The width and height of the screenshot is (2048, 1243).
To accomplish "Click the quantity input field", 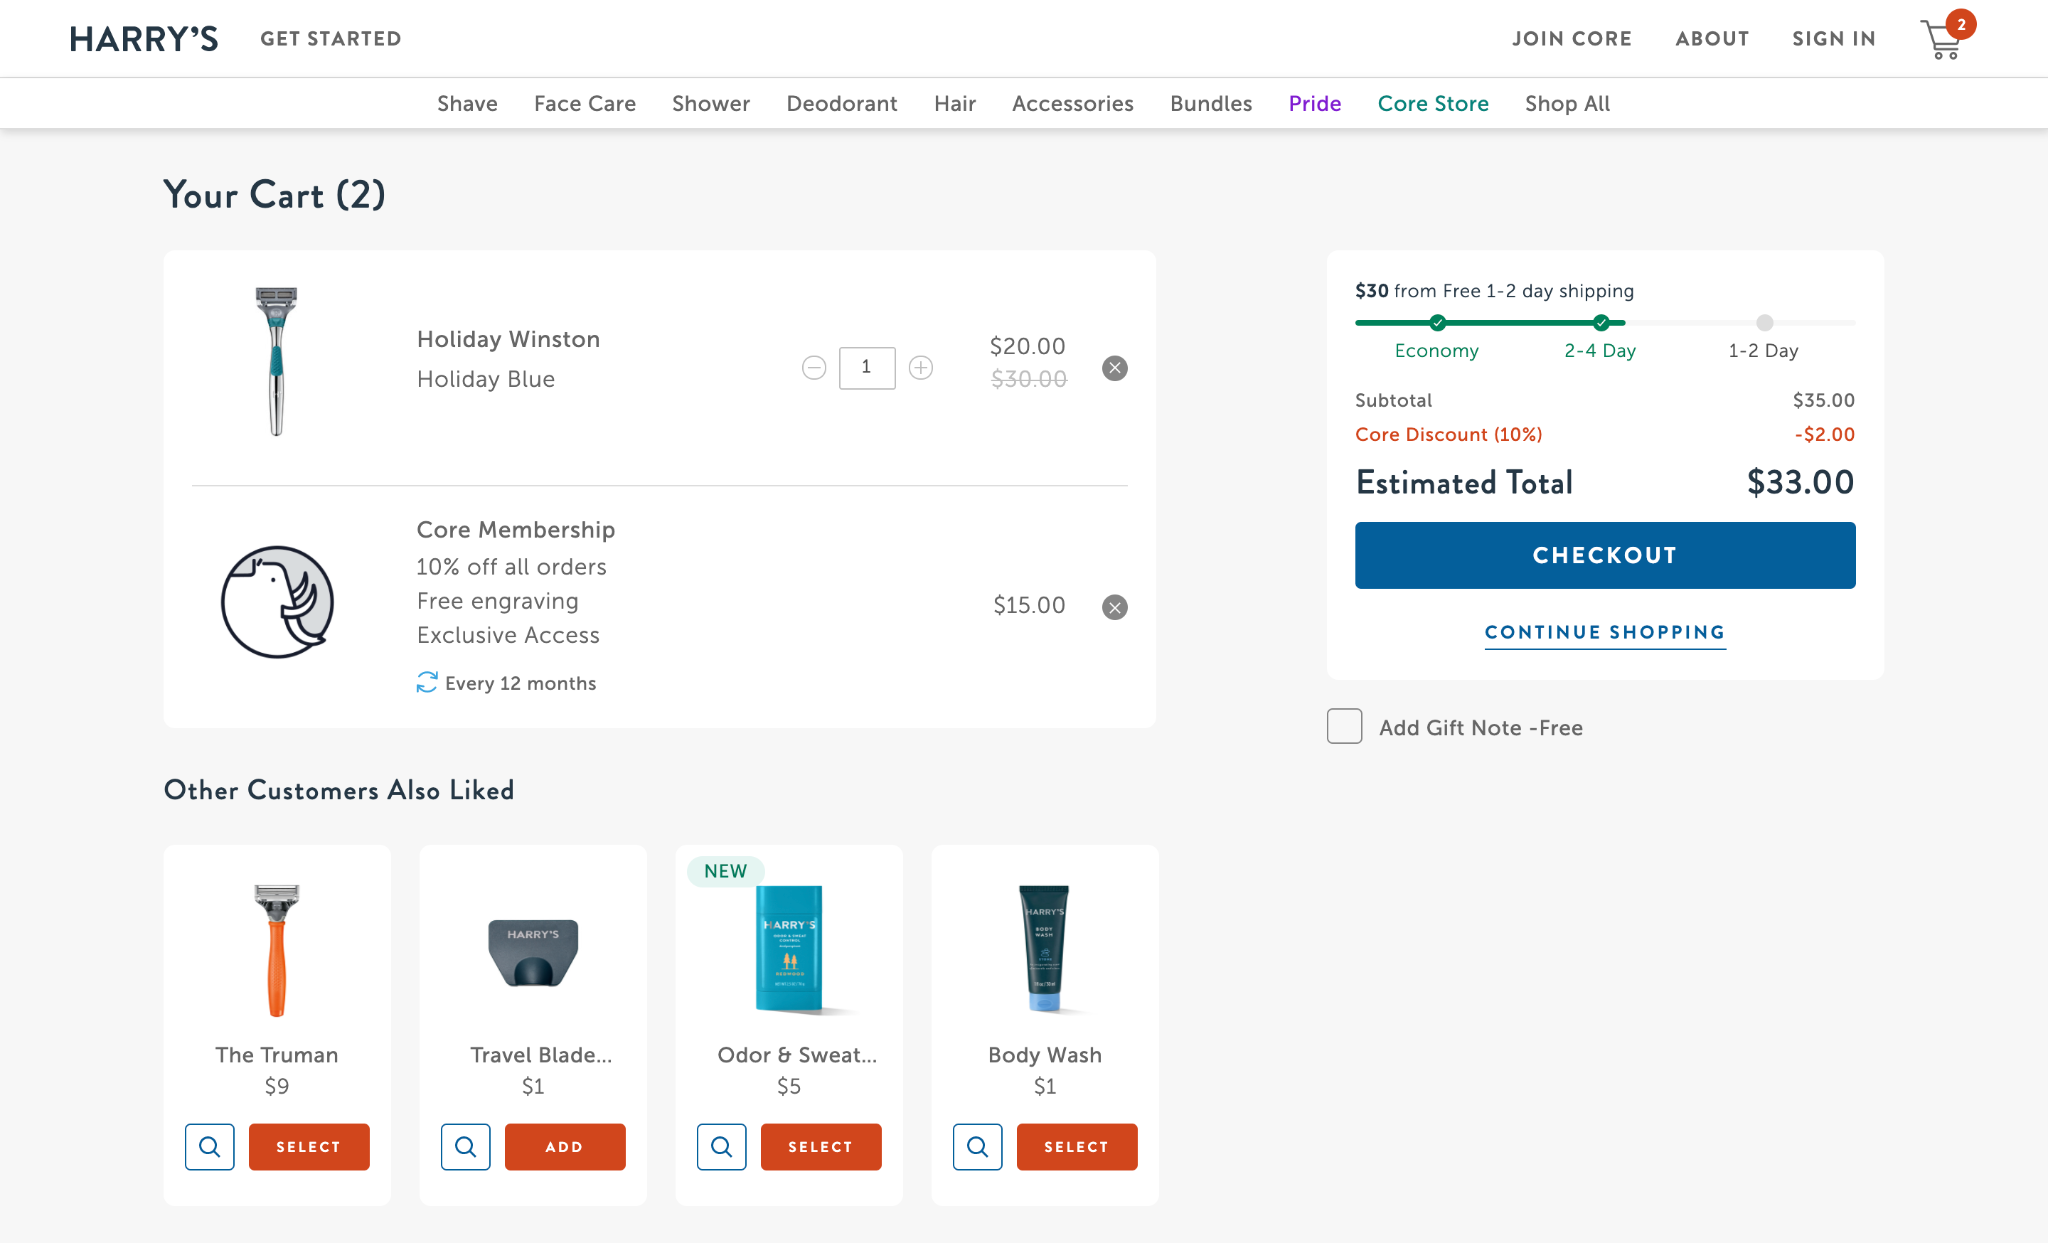I will 866,368.
